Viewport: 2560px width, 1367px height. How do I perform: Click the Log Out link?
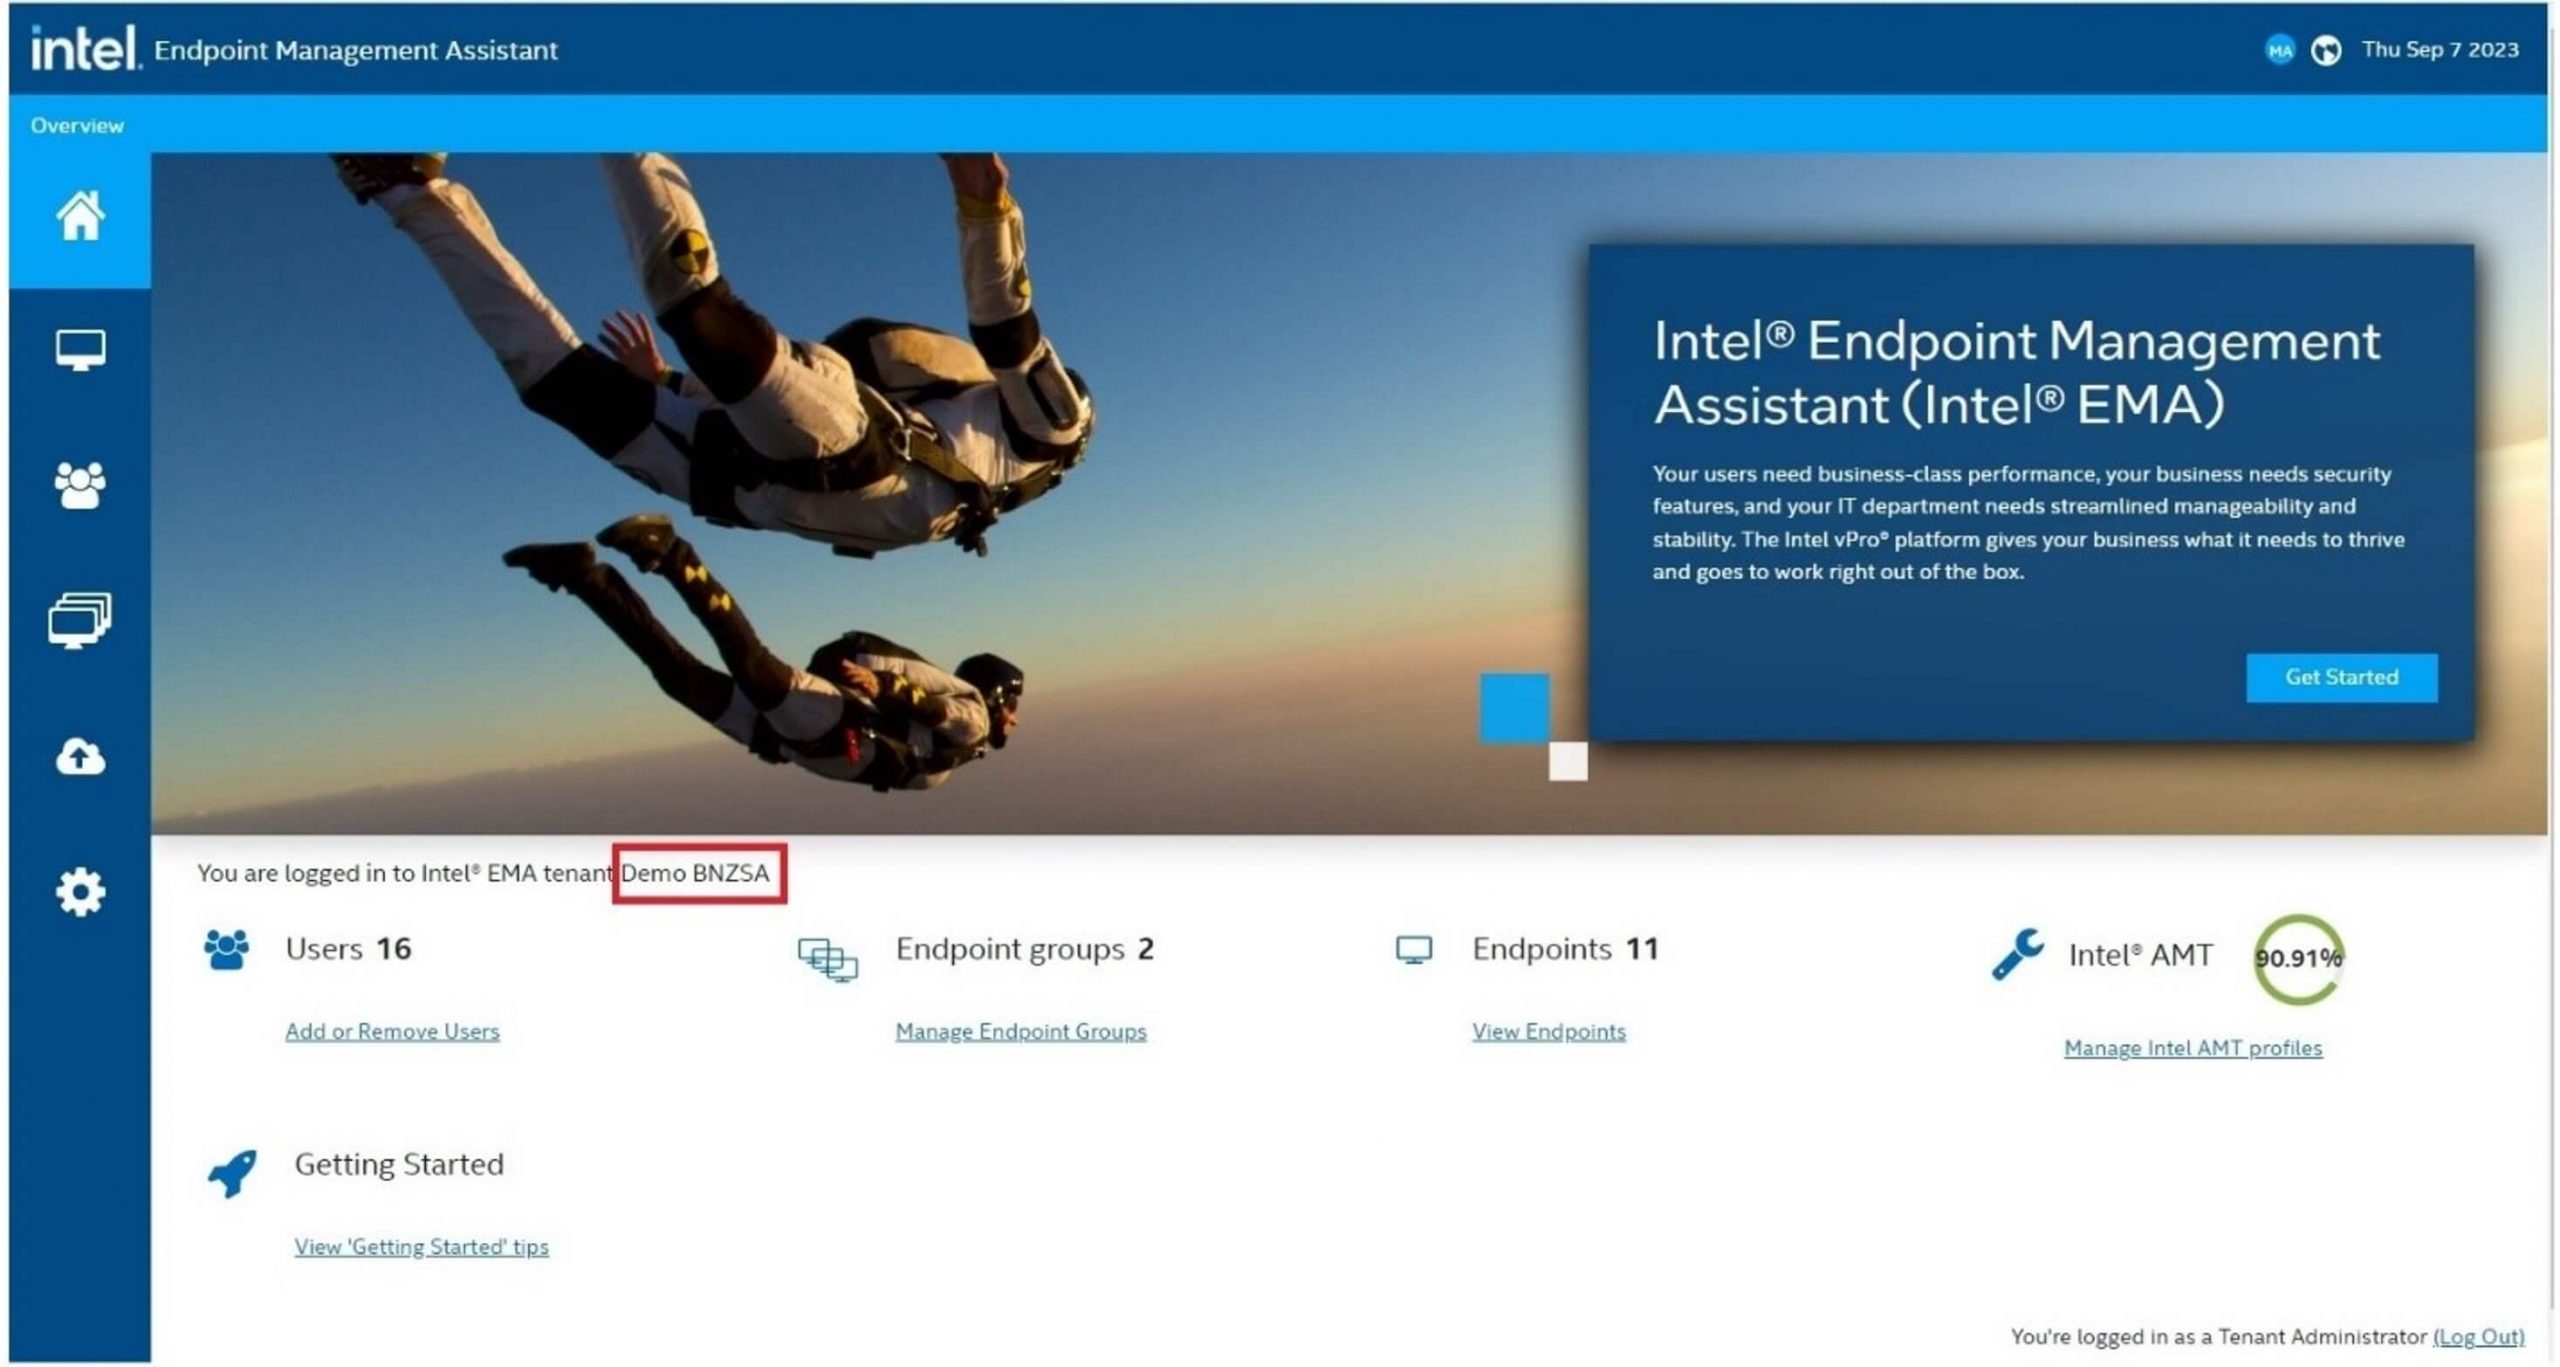point(2479,1337)
